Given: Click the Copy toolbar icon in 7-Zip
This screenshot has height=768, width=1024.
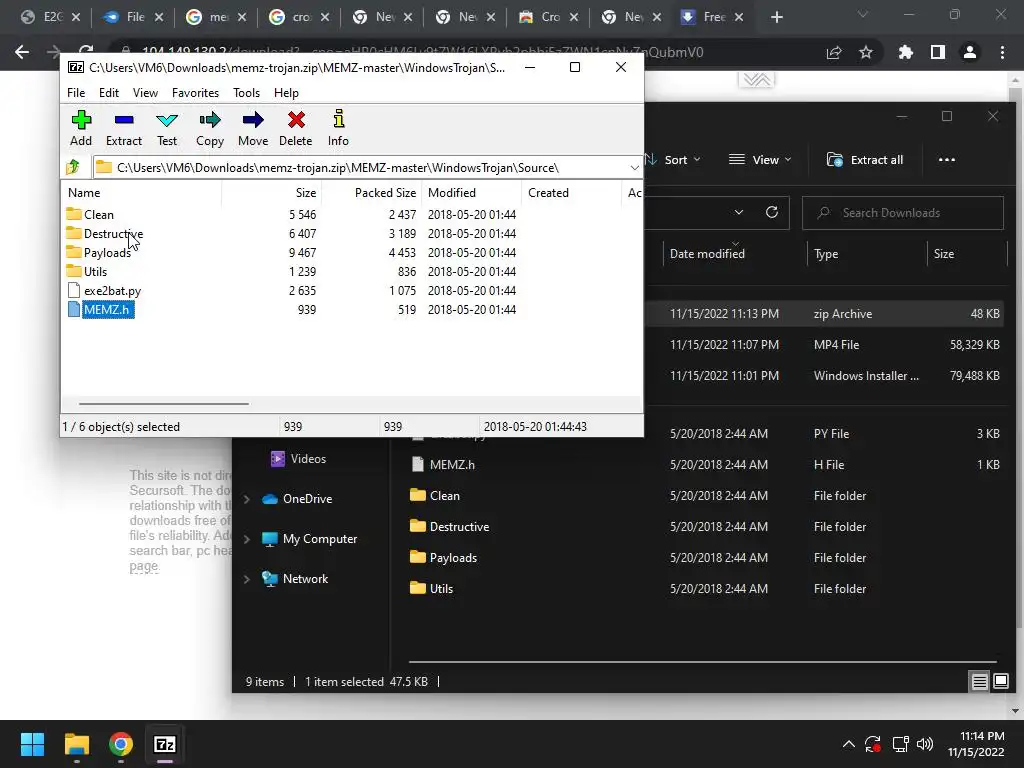Looking at the screenshot, I should point(210,128).
